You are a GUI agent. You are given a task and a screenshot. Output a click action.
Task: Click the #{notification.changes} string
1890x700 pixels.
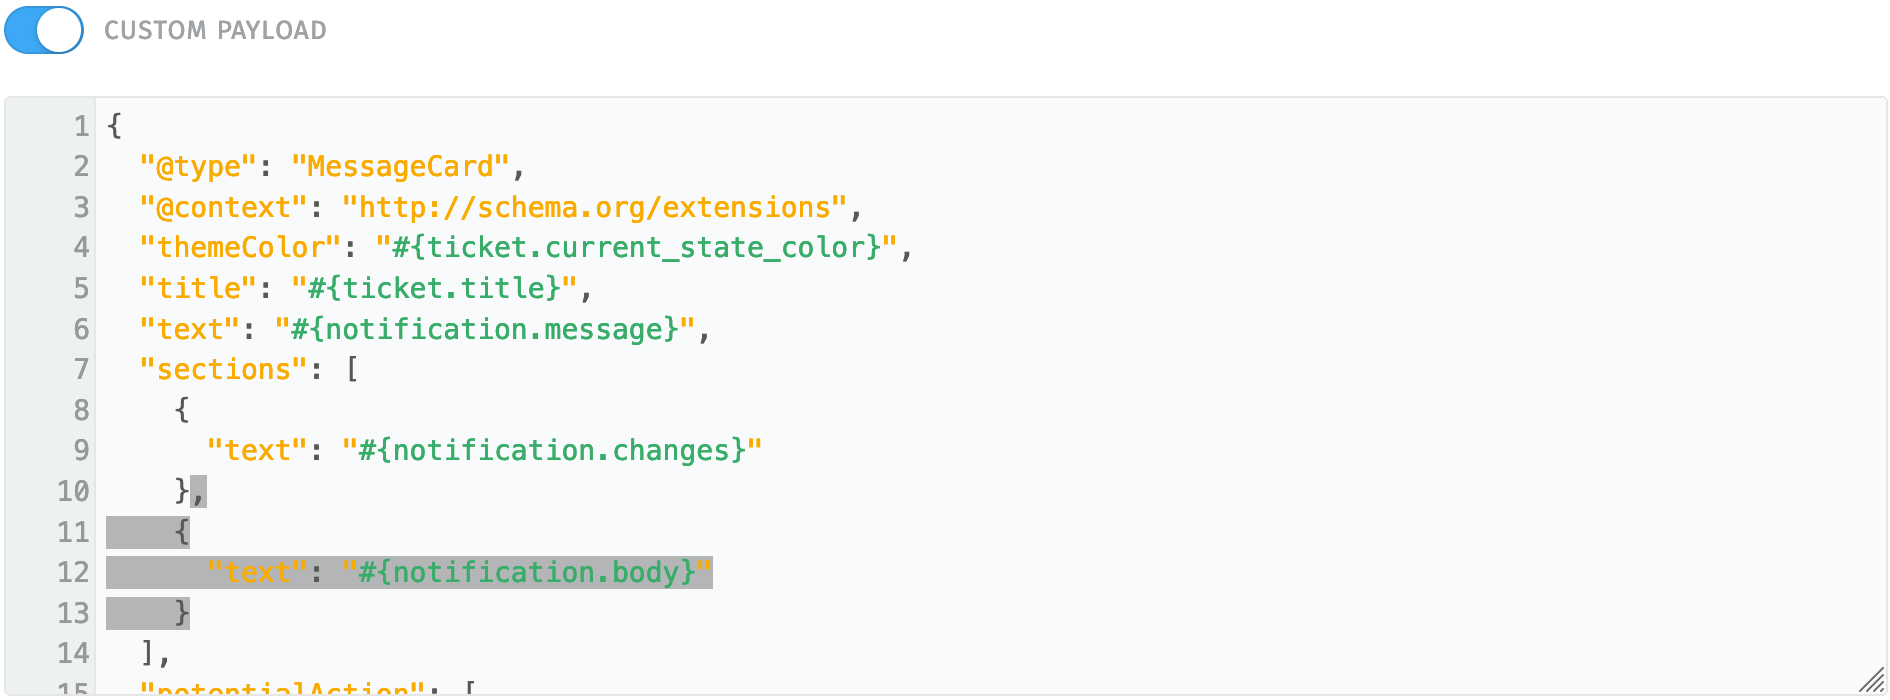coord(552,450)
